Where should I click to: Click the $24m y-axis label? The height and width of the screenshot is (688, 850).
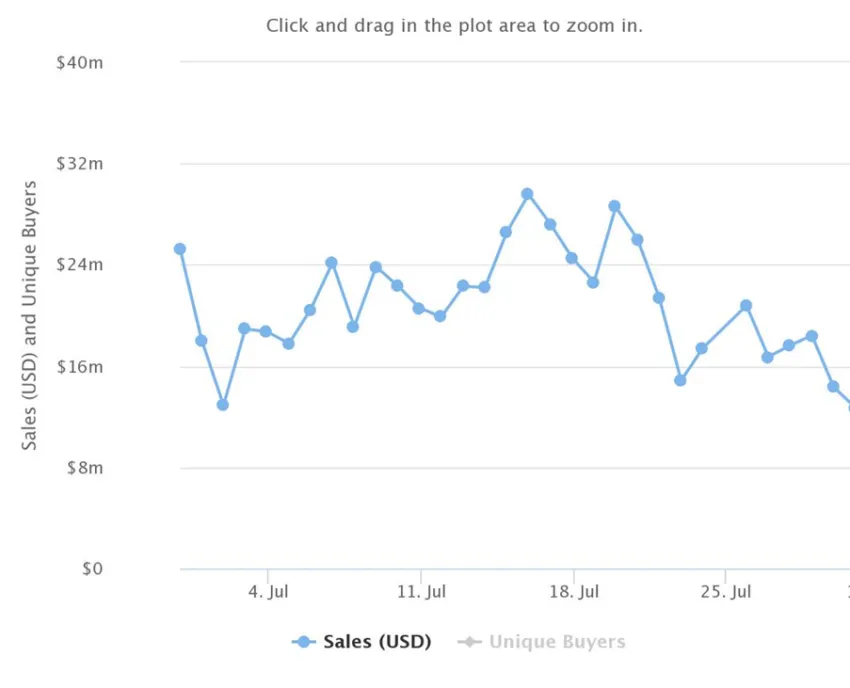click(80, 265)
